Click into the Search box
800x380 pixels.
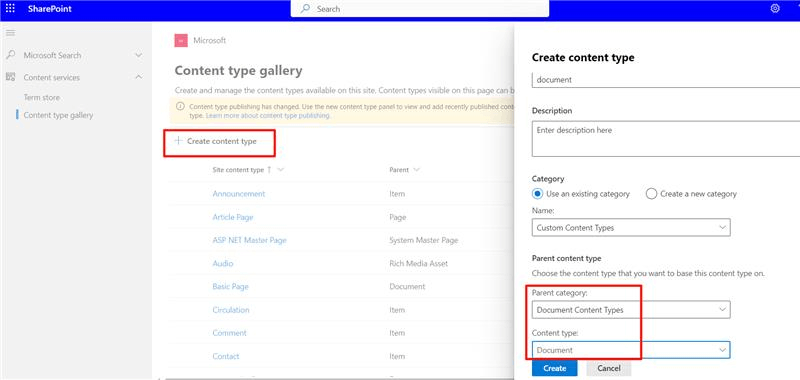[x=420, y=9]
